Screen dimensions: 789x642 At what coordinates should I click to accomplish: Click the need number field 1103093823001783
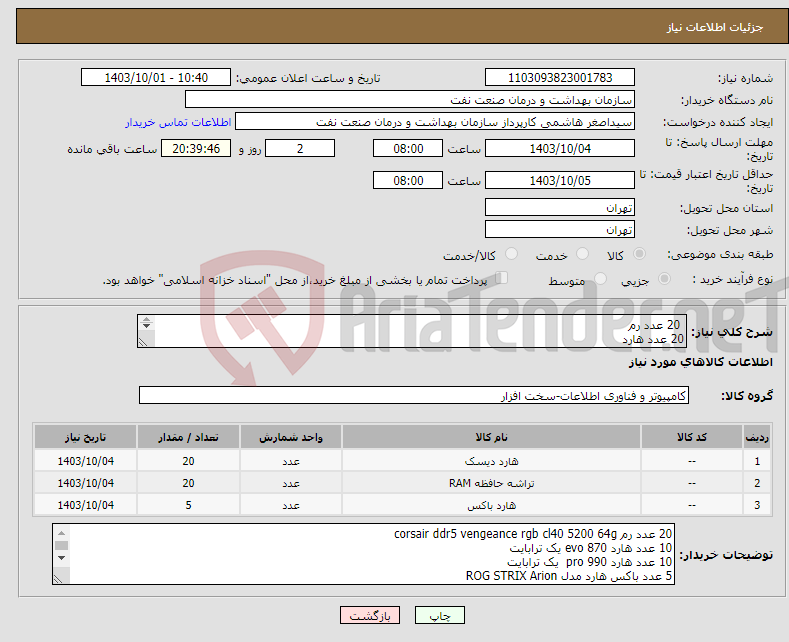pyautogui.click(x=560, y=77)
